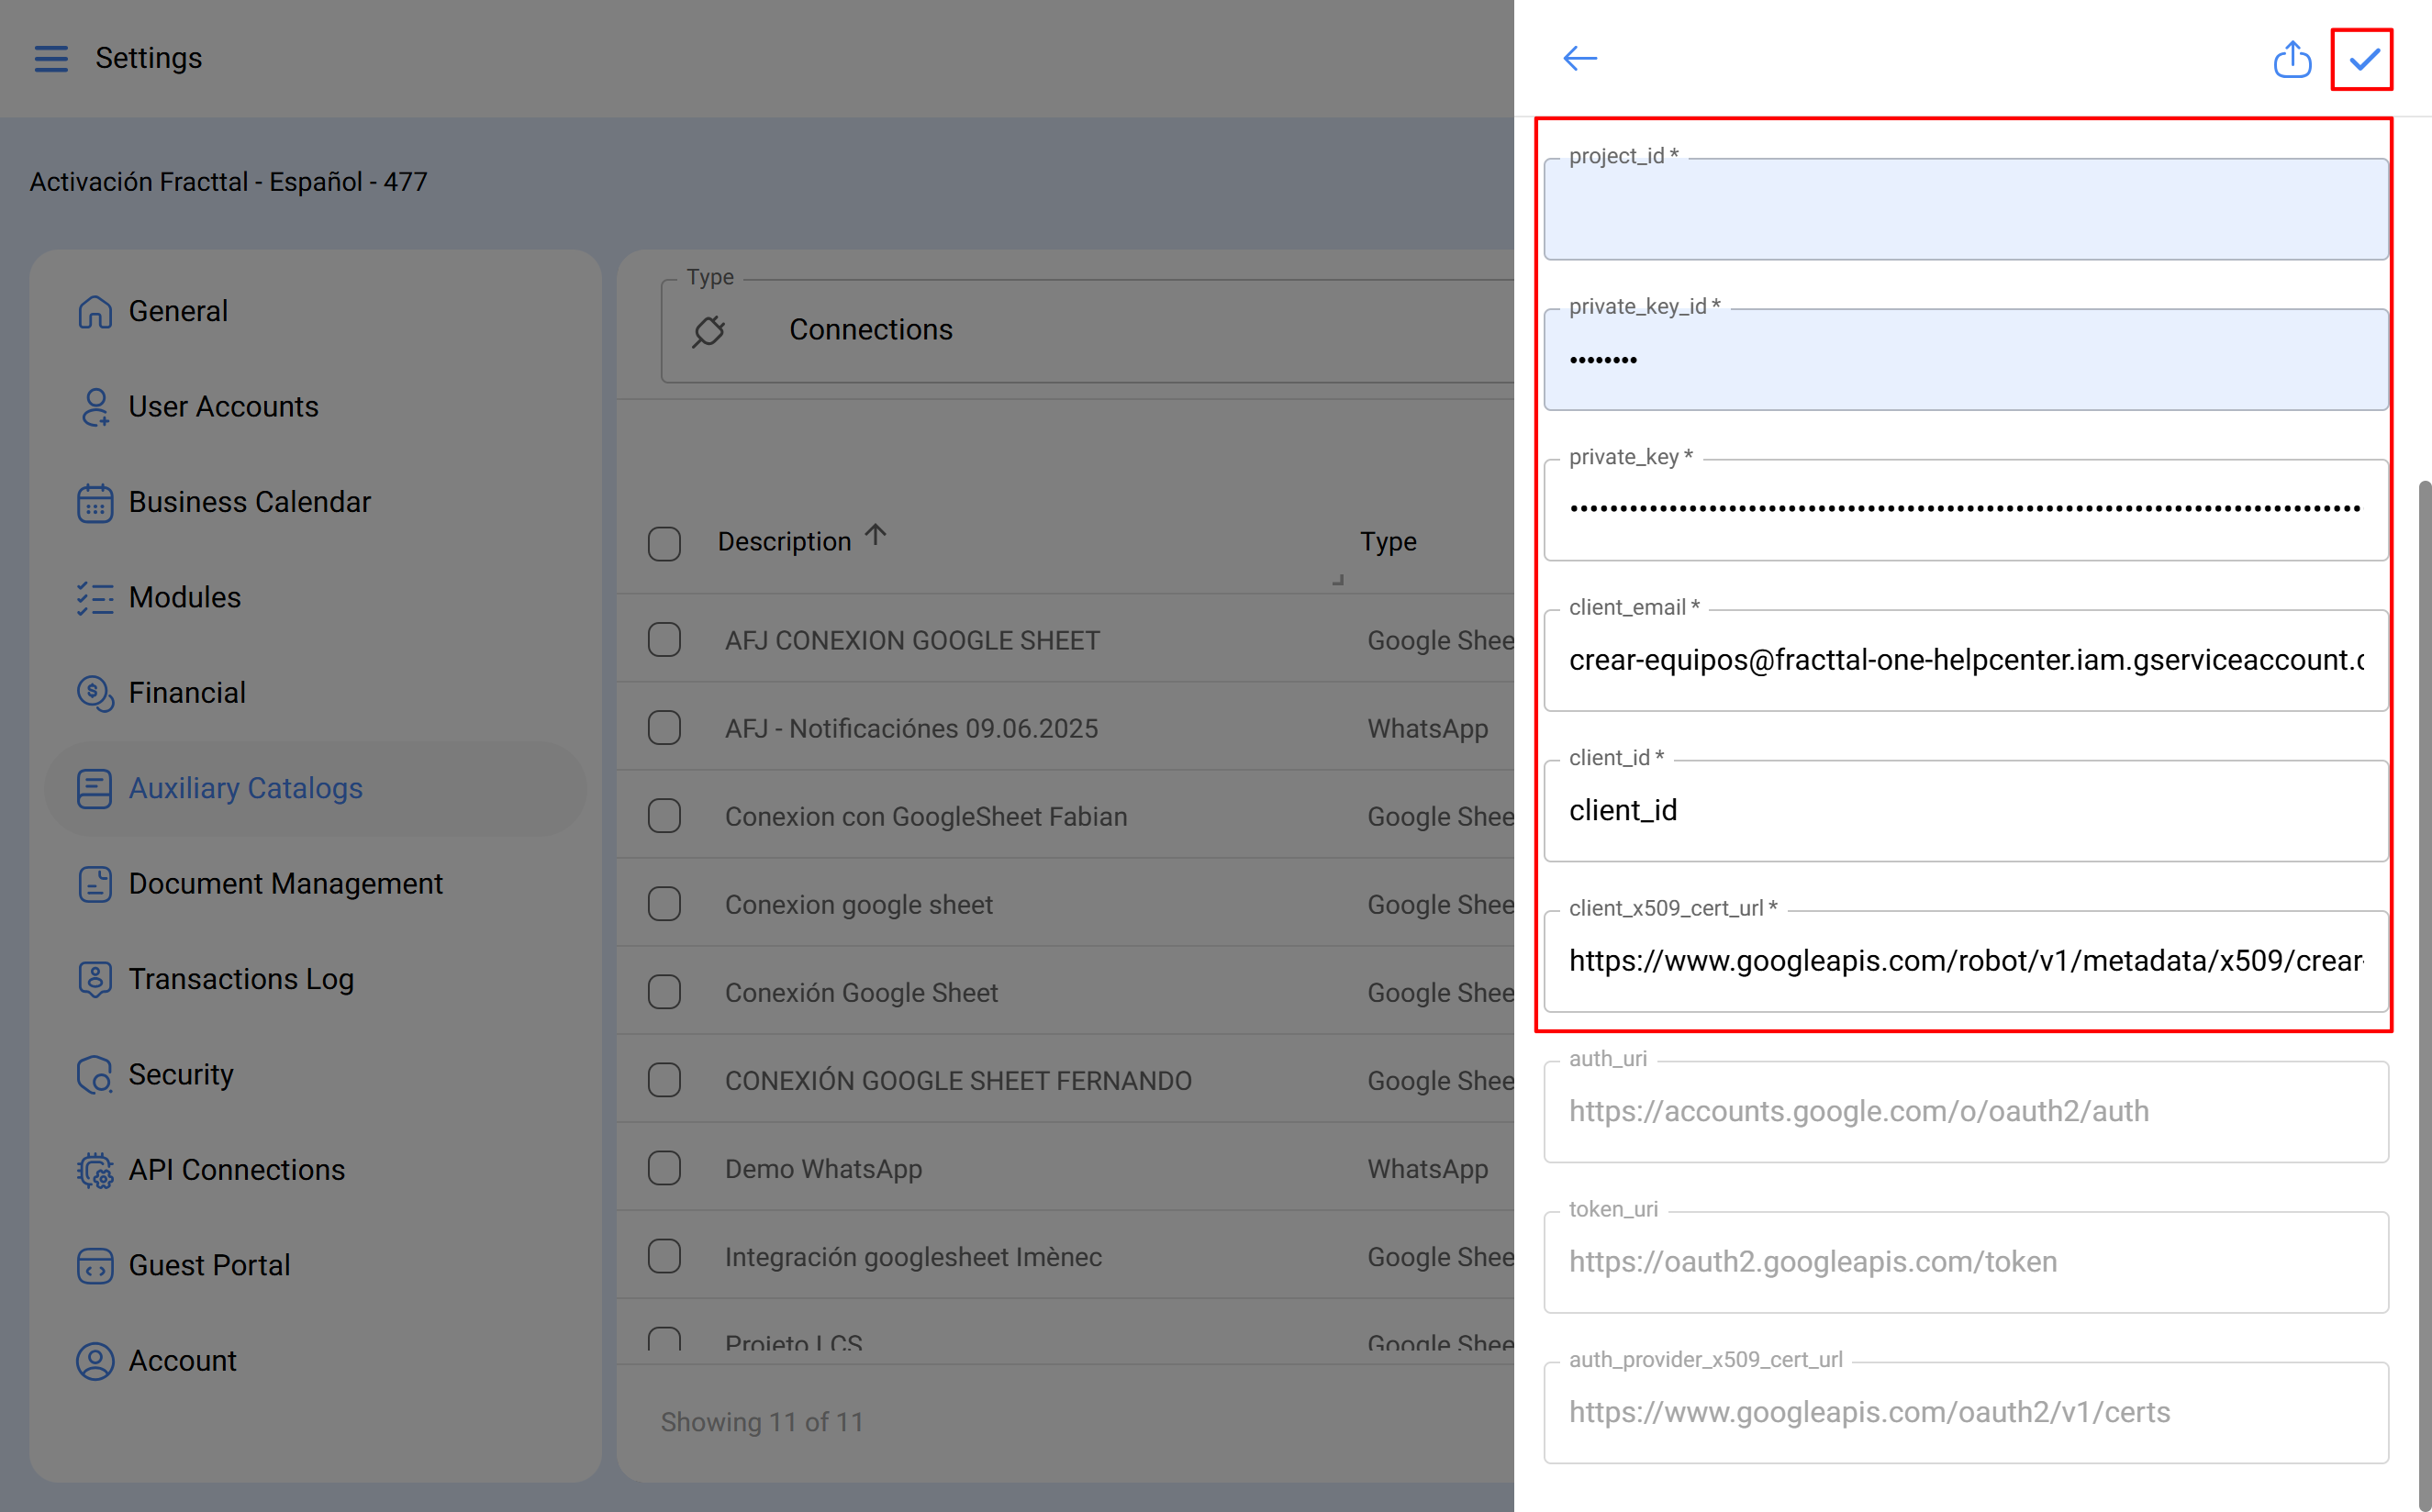Click the Transactions Log icon
The width and height of the screenshot is (2432, 1512).
[x=95, y=978]
